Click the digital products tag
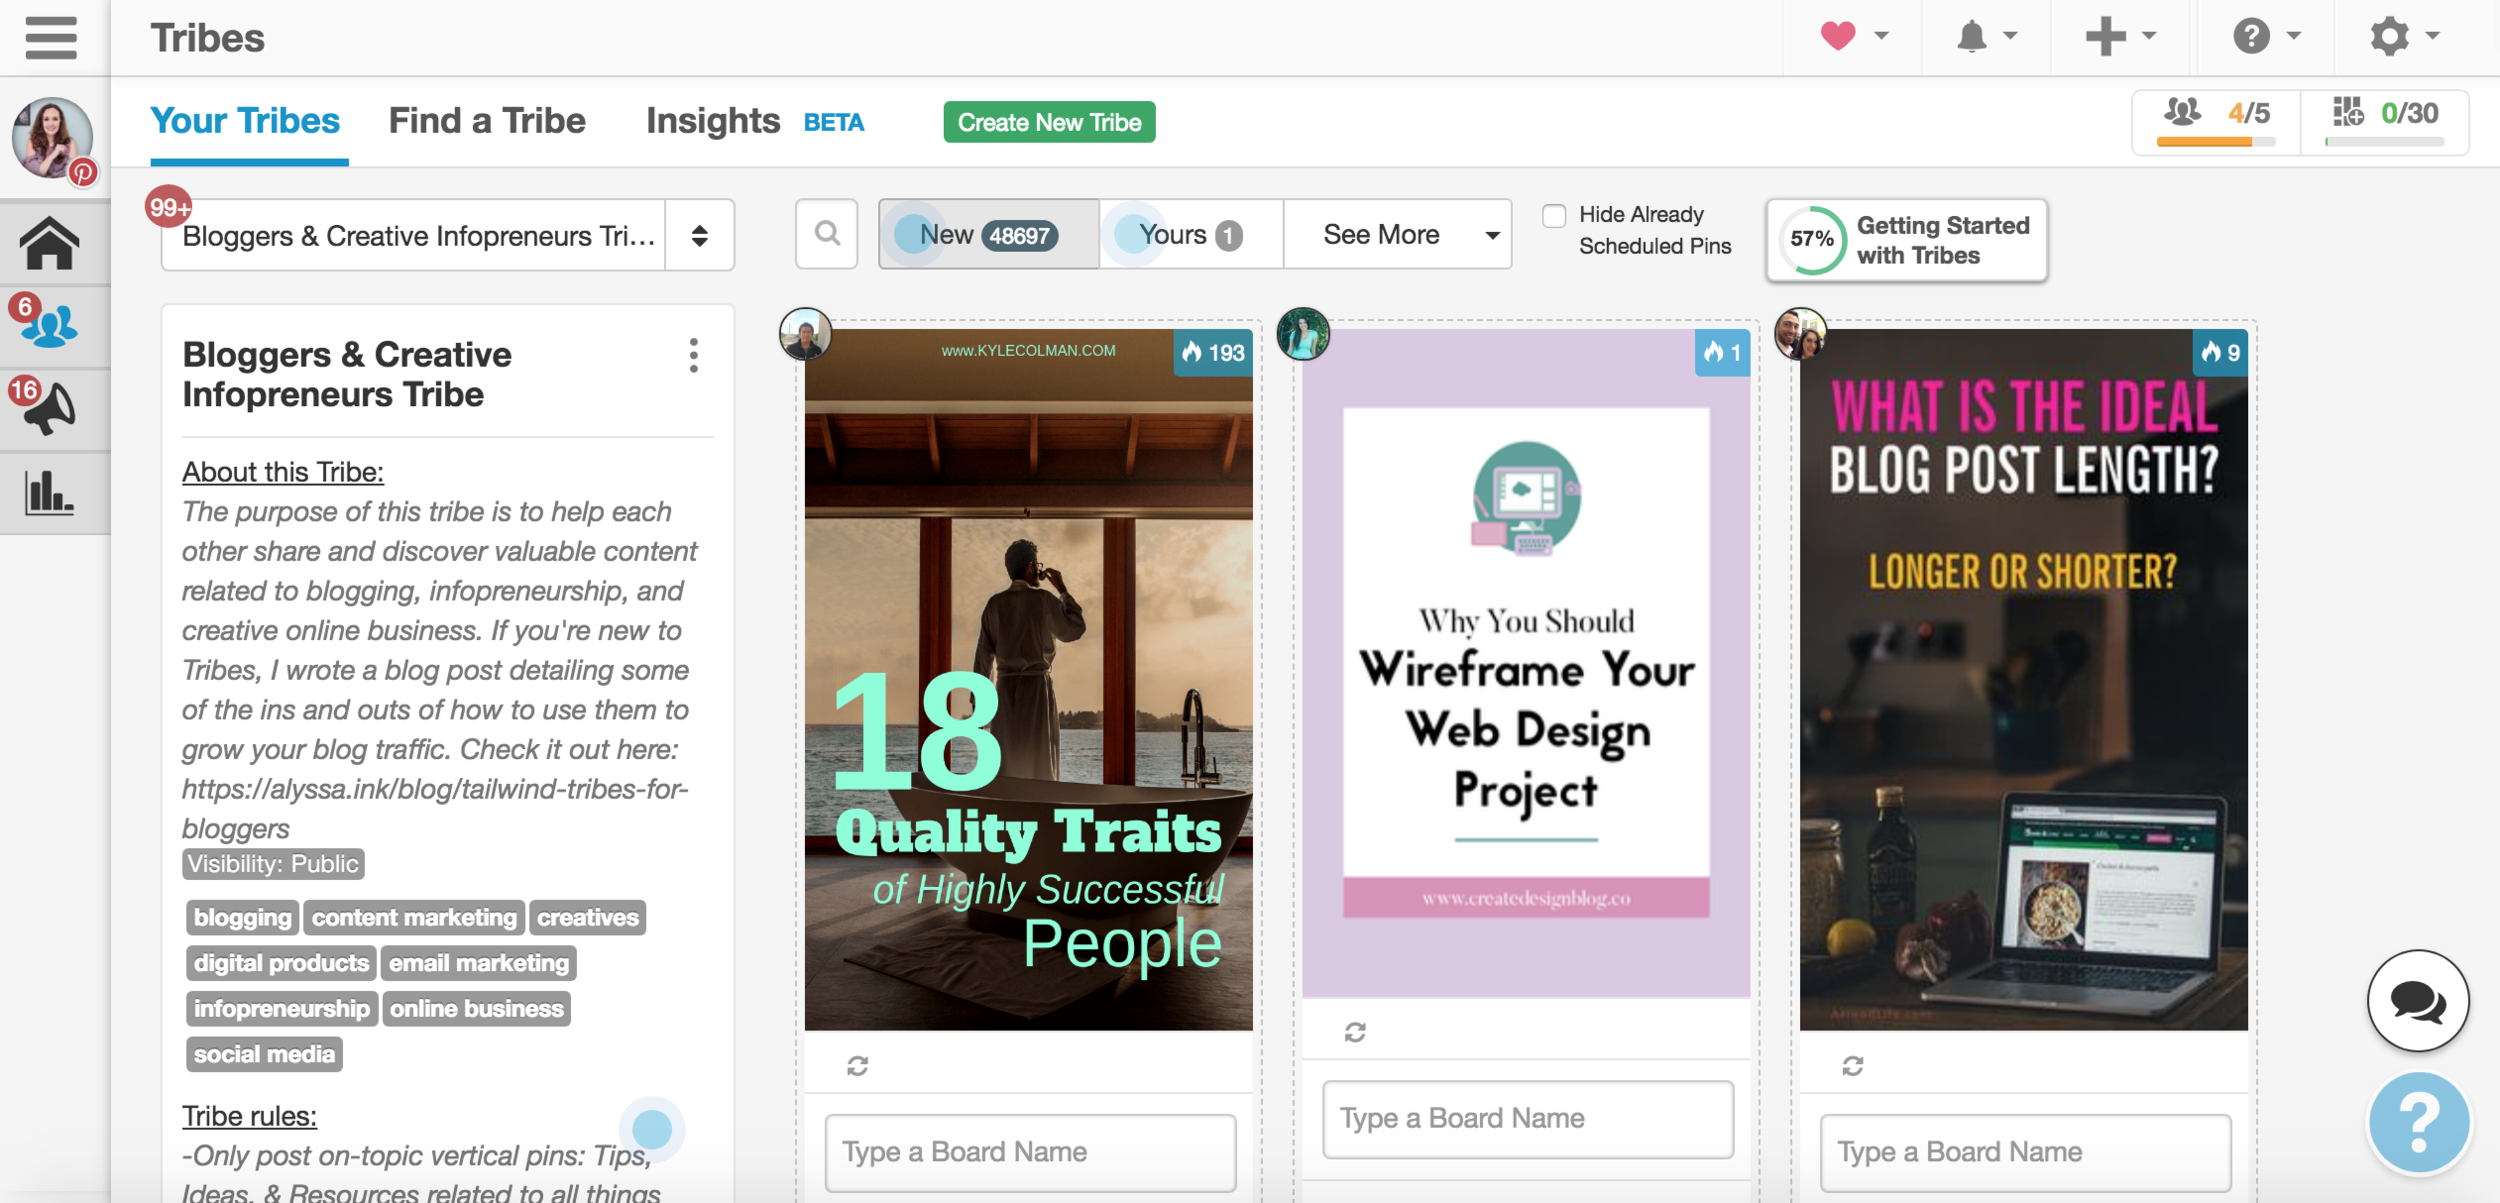The width and height of the screenshot is (2500, 1203). [281, 963]
